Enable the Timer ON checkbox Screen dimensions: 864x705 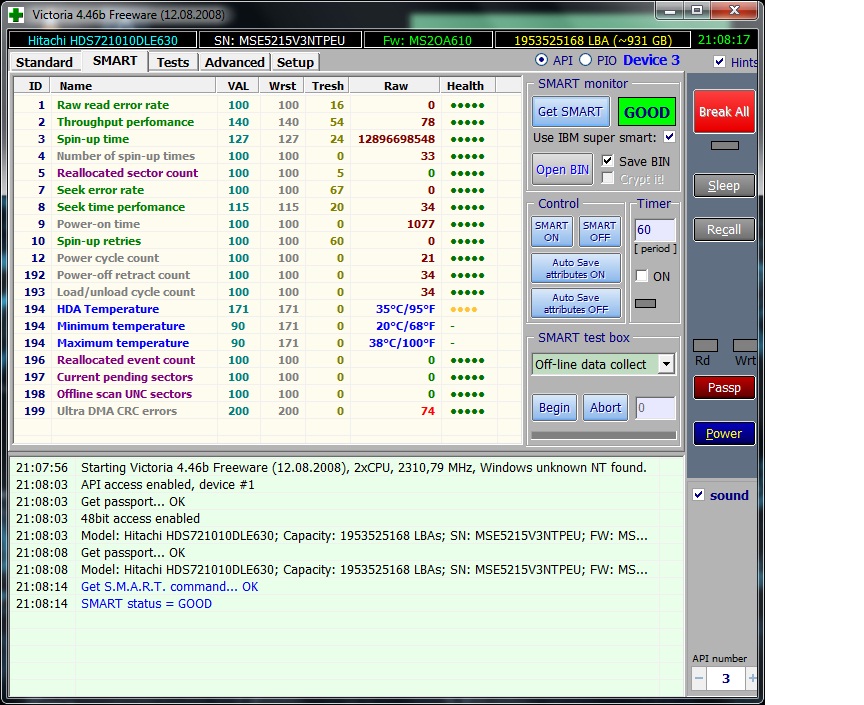click(x=642, y=276)
